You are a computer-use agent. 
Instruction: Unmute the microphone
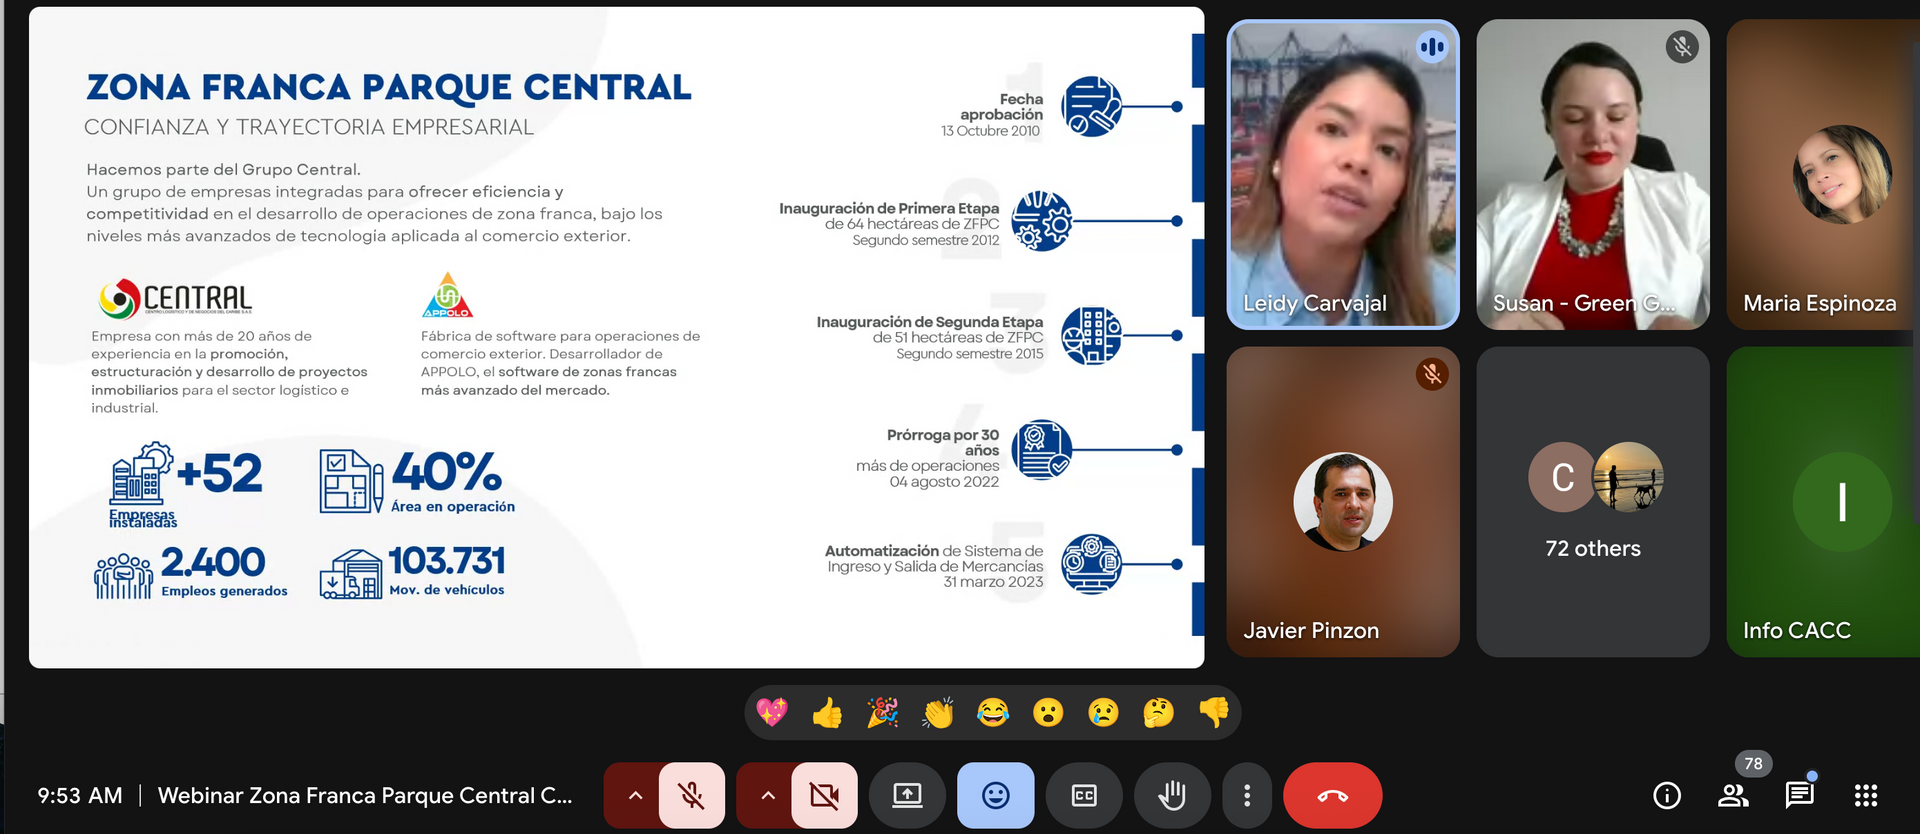(x=691, y=796)
